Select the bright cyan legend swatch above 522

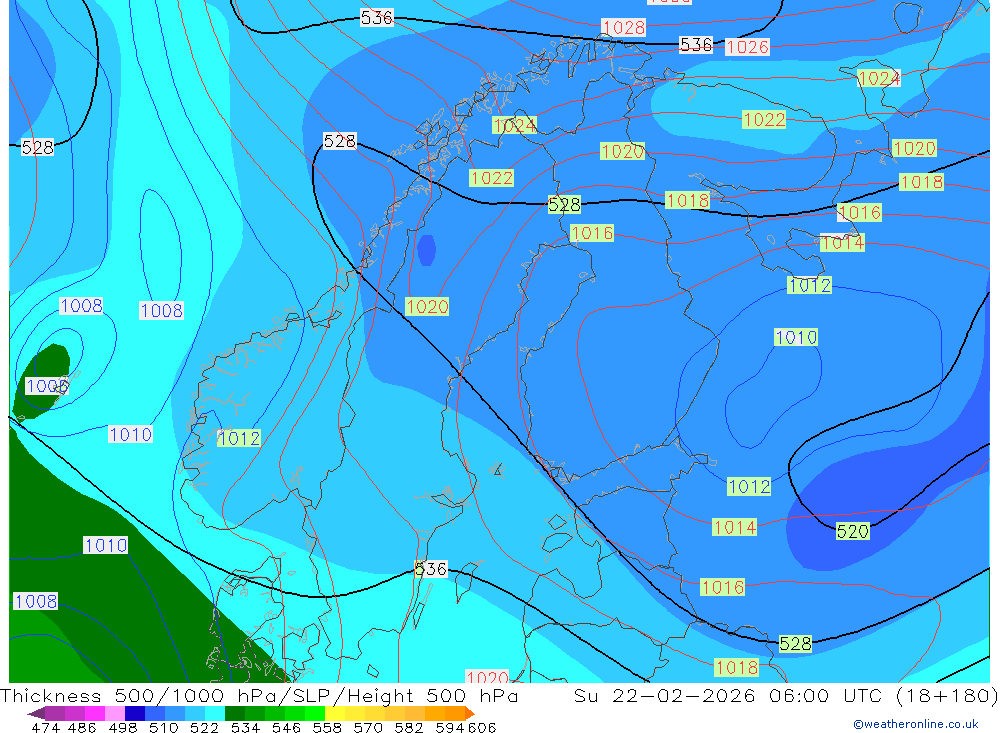coord(215,713)
